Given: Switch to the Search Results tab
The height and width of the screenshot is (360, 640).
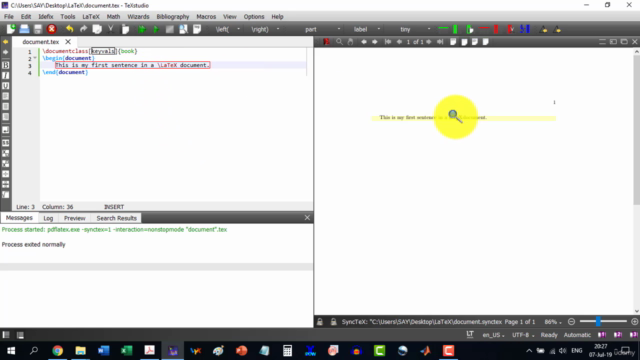Looking at the screenshot, I should [x=116, y=218].
